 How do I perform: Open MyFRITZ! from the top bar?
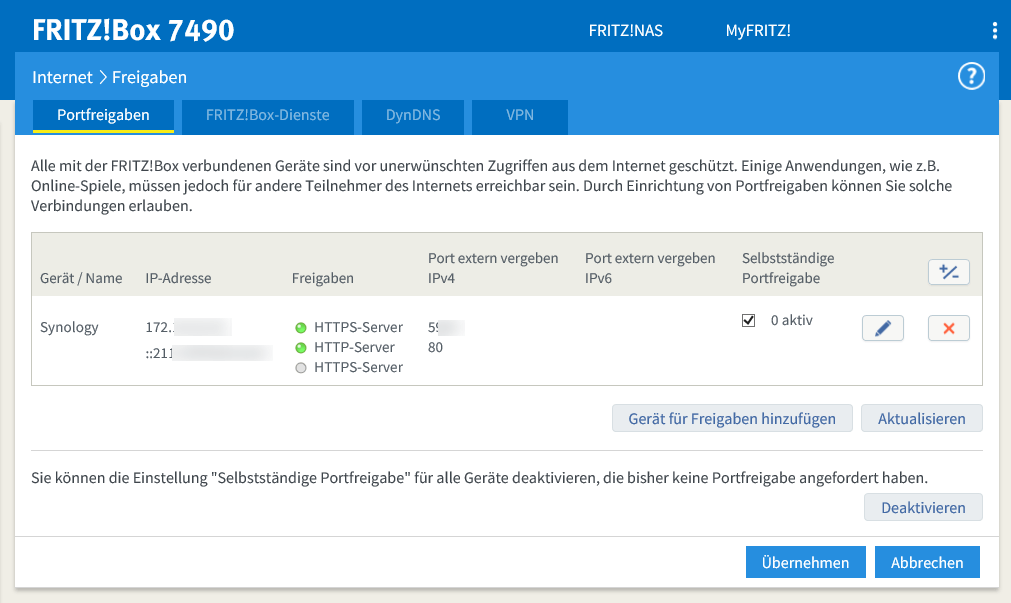point(757,30)
